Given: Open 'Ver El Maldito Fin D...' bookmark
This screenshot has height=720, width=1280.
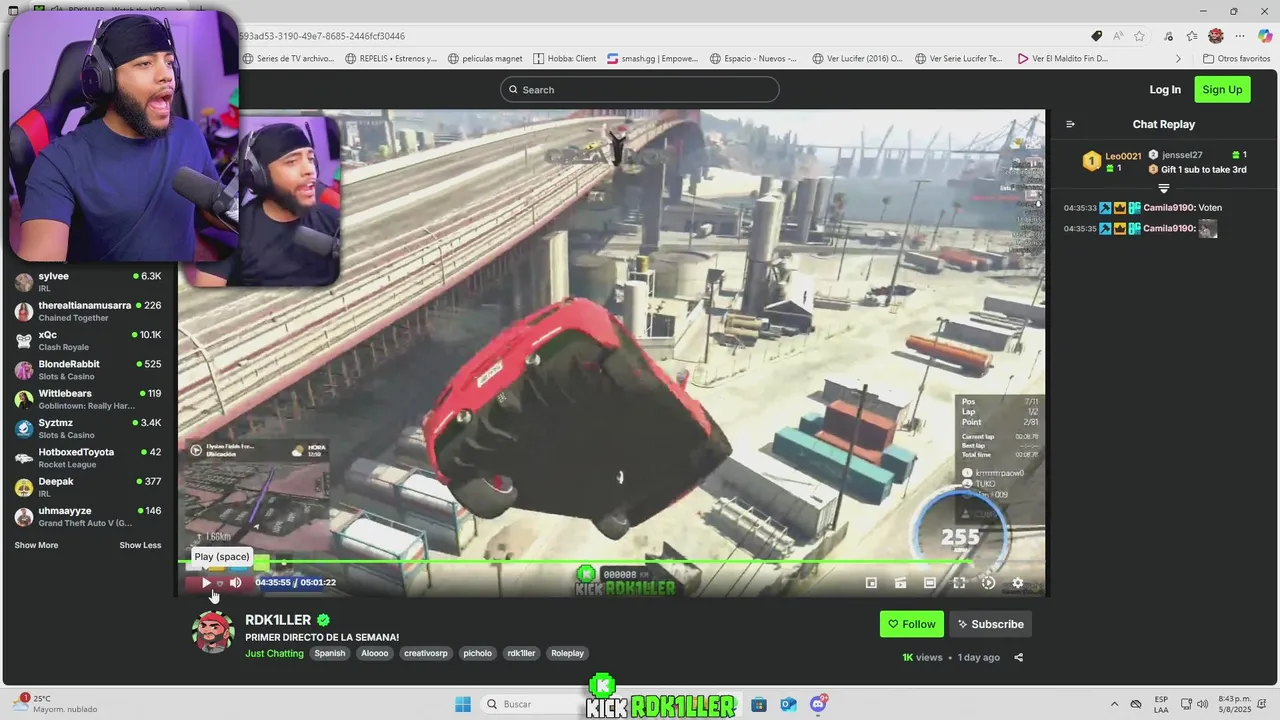Looking at the screenshot, I should [x=1063, y=59].
